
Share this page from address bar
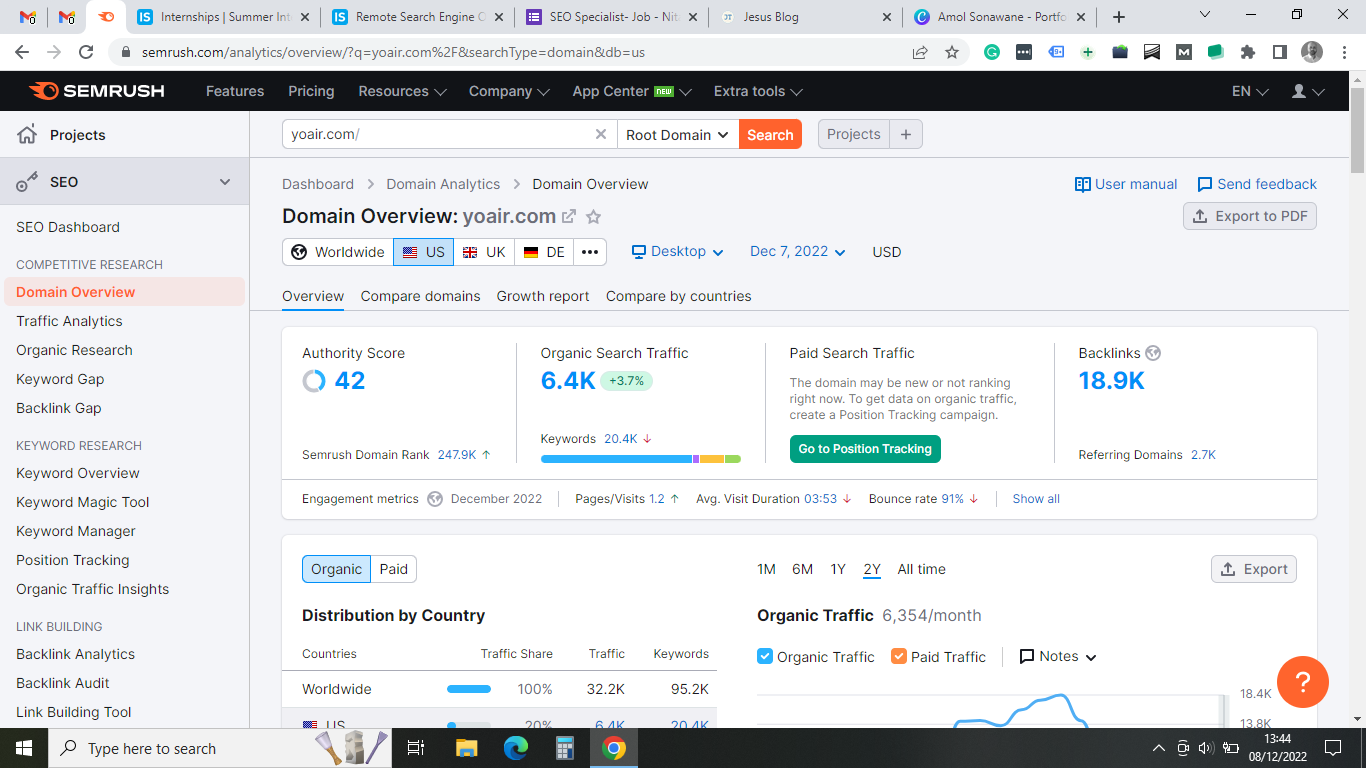click(x=920, y=52)
